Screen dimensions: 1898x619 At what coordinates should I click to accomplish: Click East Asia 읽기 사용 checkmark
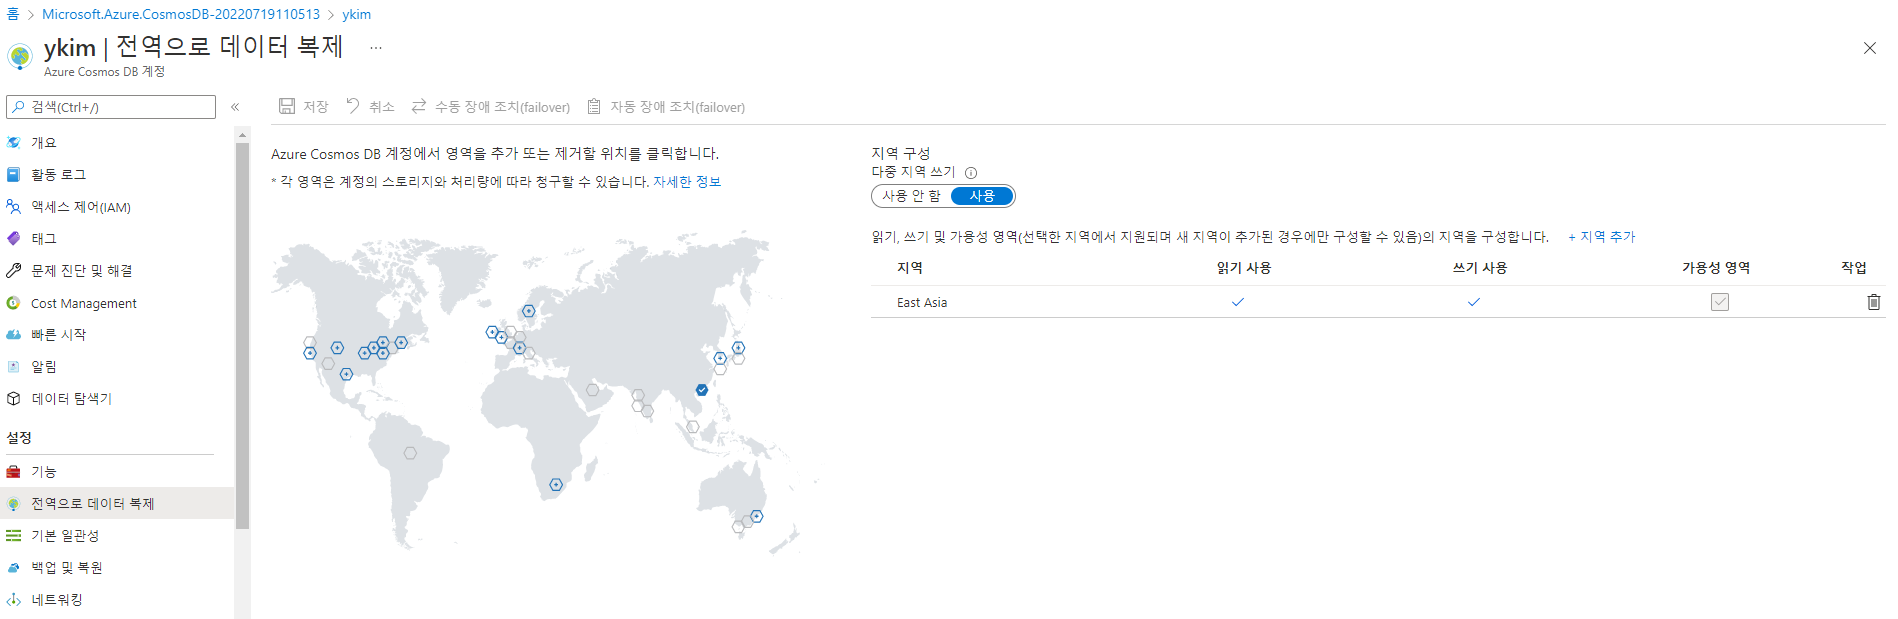[1238, 302]
